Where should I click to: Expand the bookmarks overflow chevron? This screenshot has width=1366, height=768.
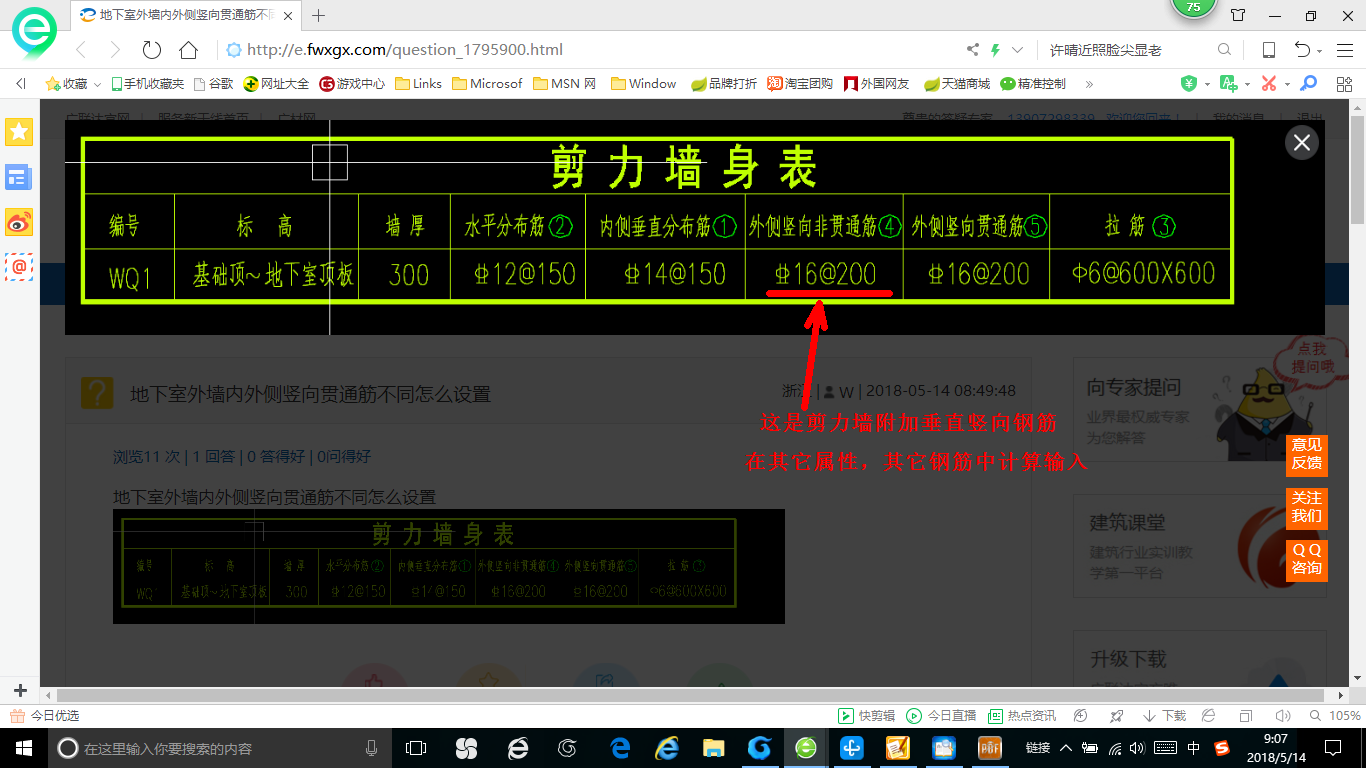pyautogui.click(x=1089, y=84)
